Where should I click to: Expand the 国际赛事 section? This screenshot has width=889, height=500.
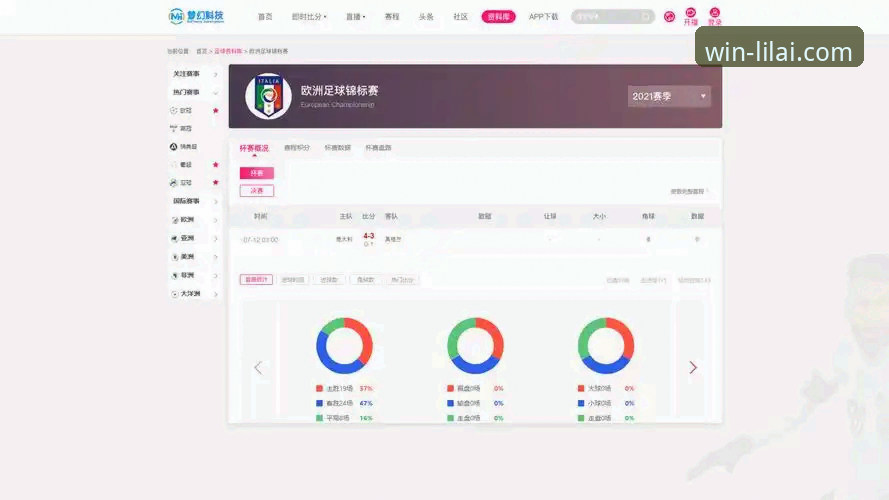(215, 201)
